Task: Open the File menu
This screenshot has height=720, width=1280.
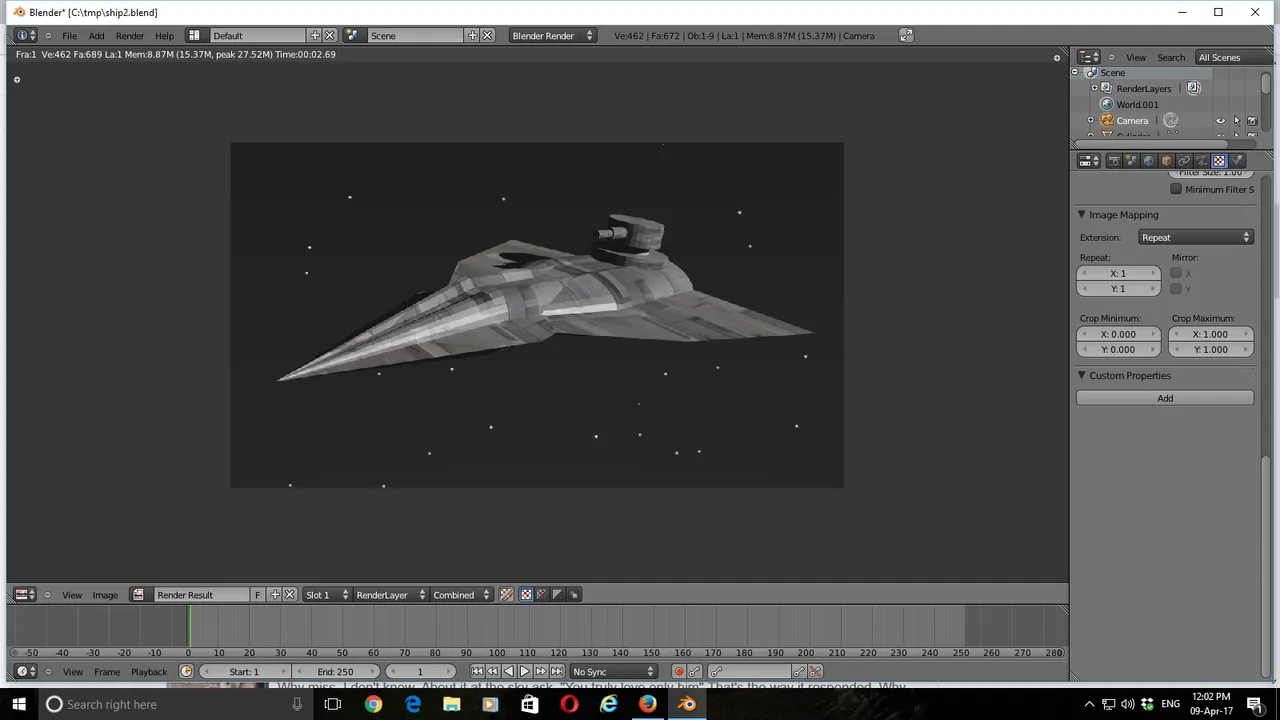Action: pos(69,36)
